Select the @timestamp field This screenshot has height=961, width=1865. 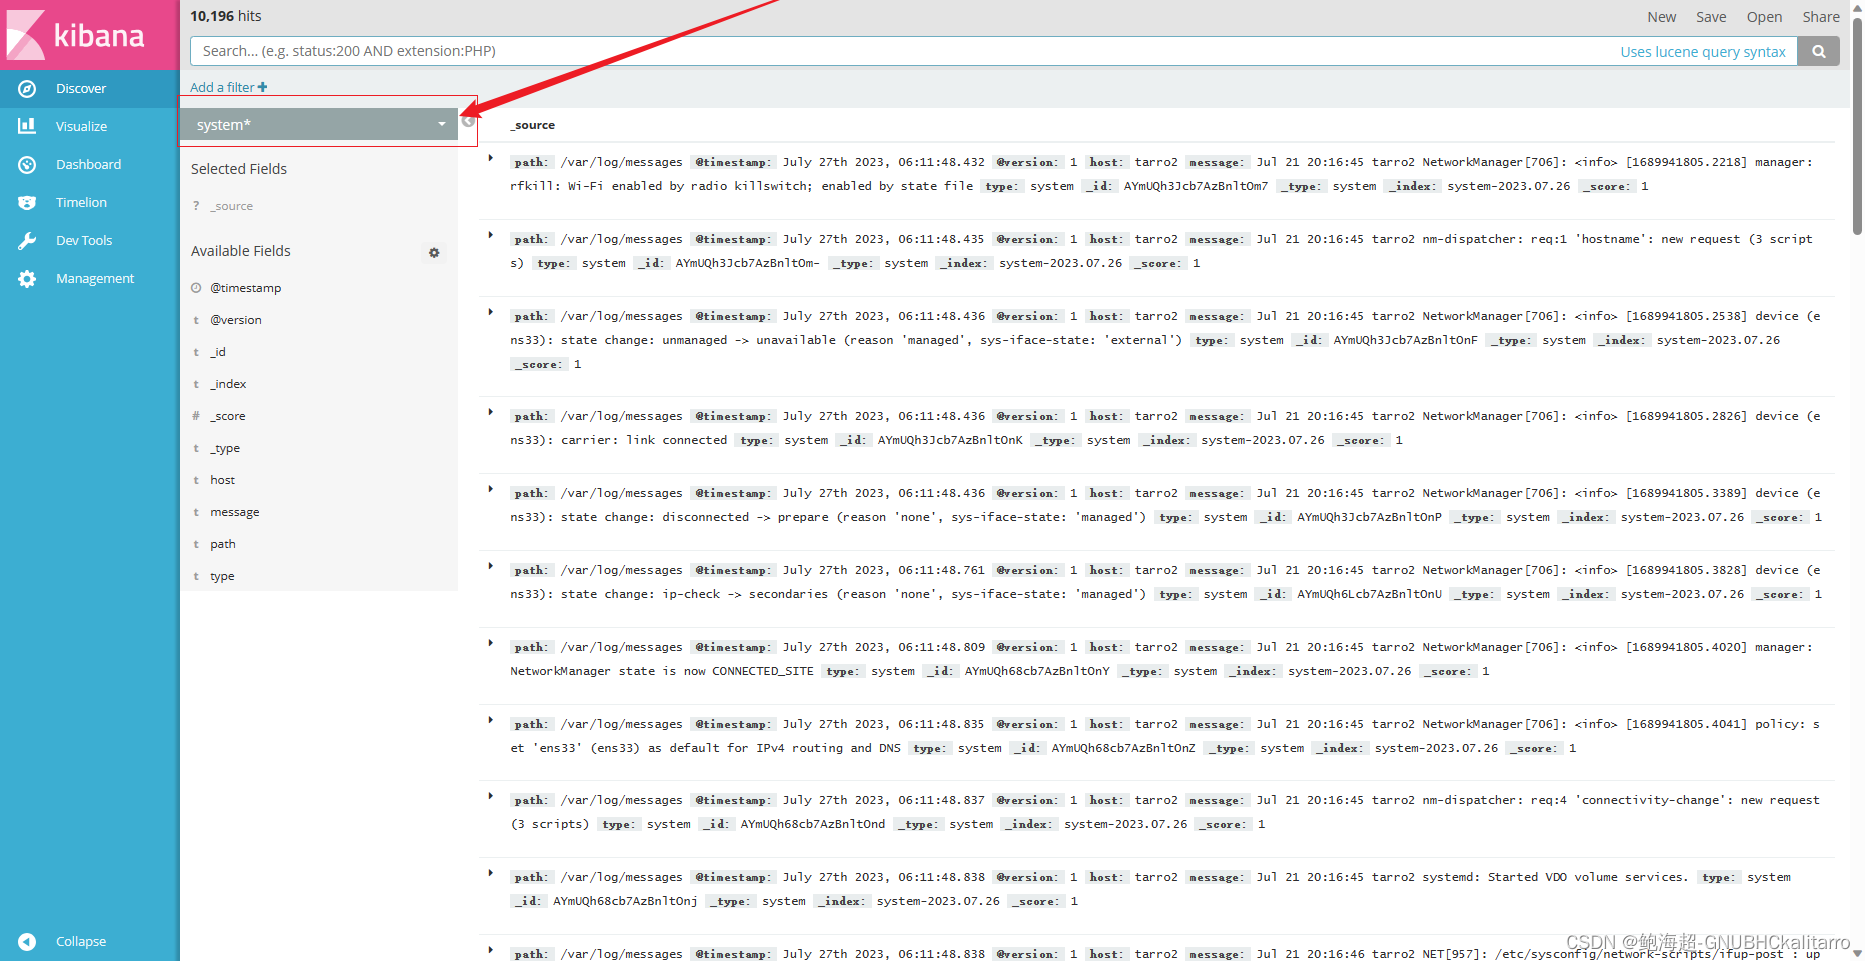click(246, 288)
